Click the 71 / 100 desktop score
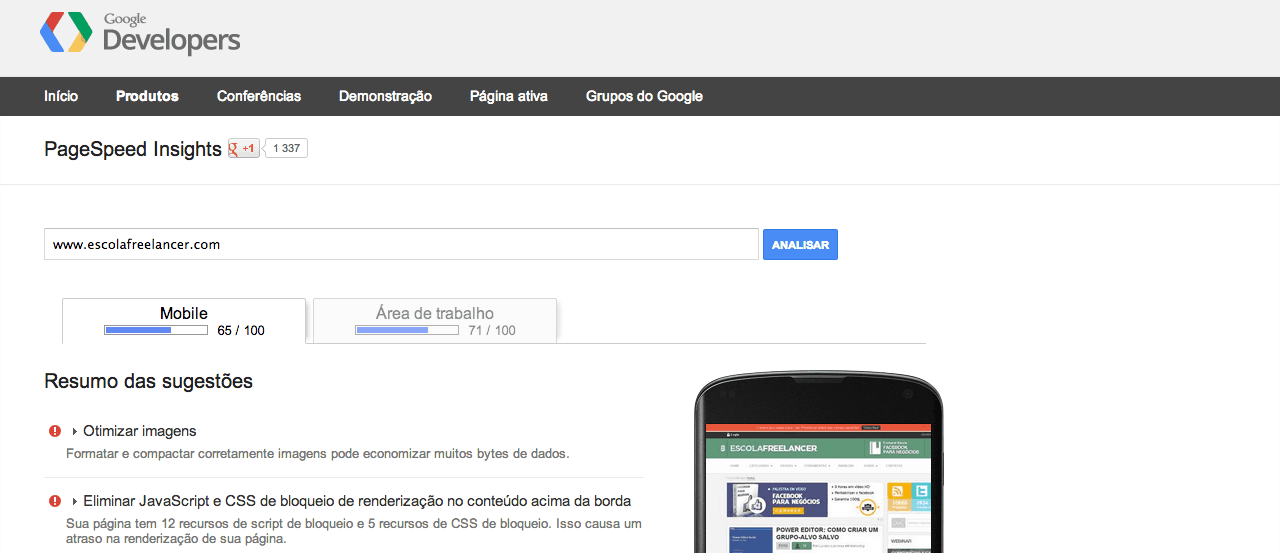 click(x=492, y=330)
